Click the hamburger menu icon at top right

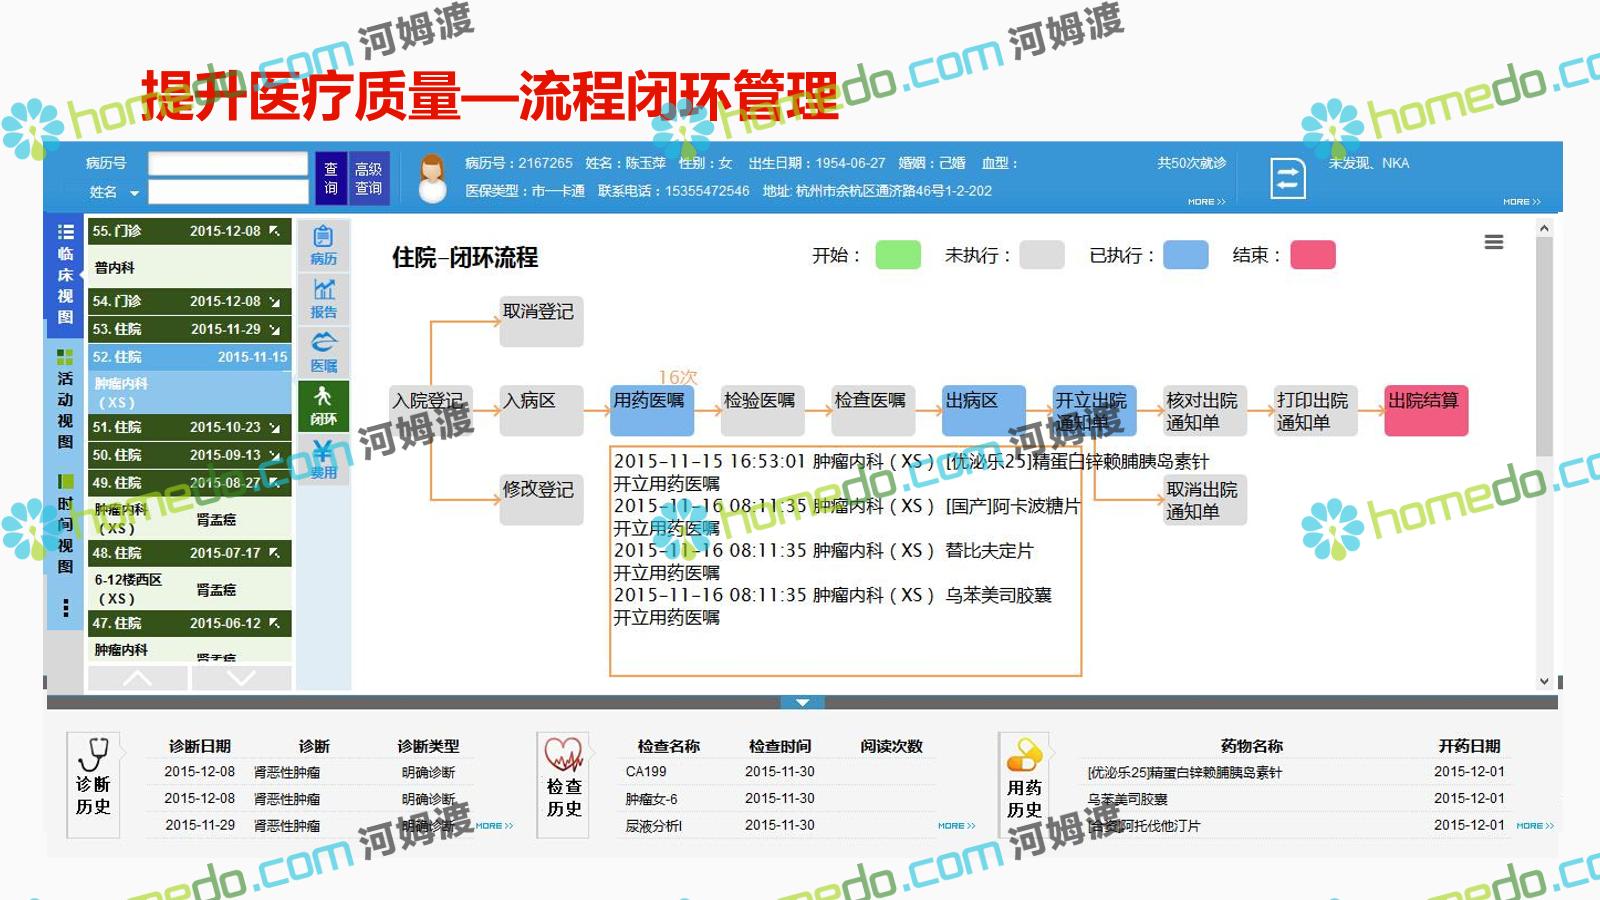1493,242
